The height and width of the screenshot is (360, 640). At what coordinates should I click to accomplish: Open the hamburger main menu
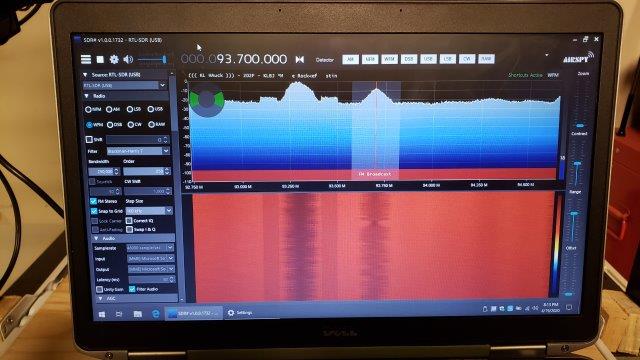(86, 60)
